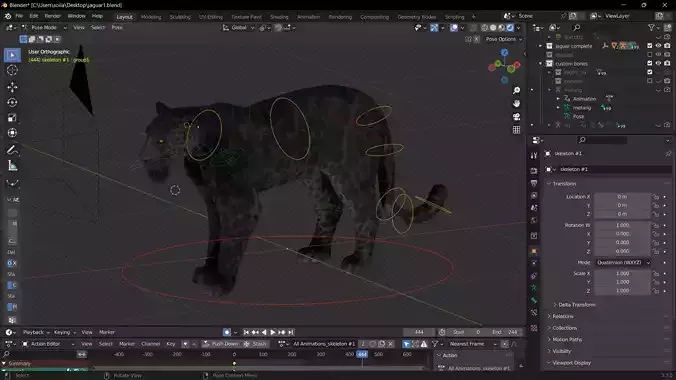This screenshot has width=676, height=380.
Task: Open Global transform orientation dropdown
Action: point(238,28)
